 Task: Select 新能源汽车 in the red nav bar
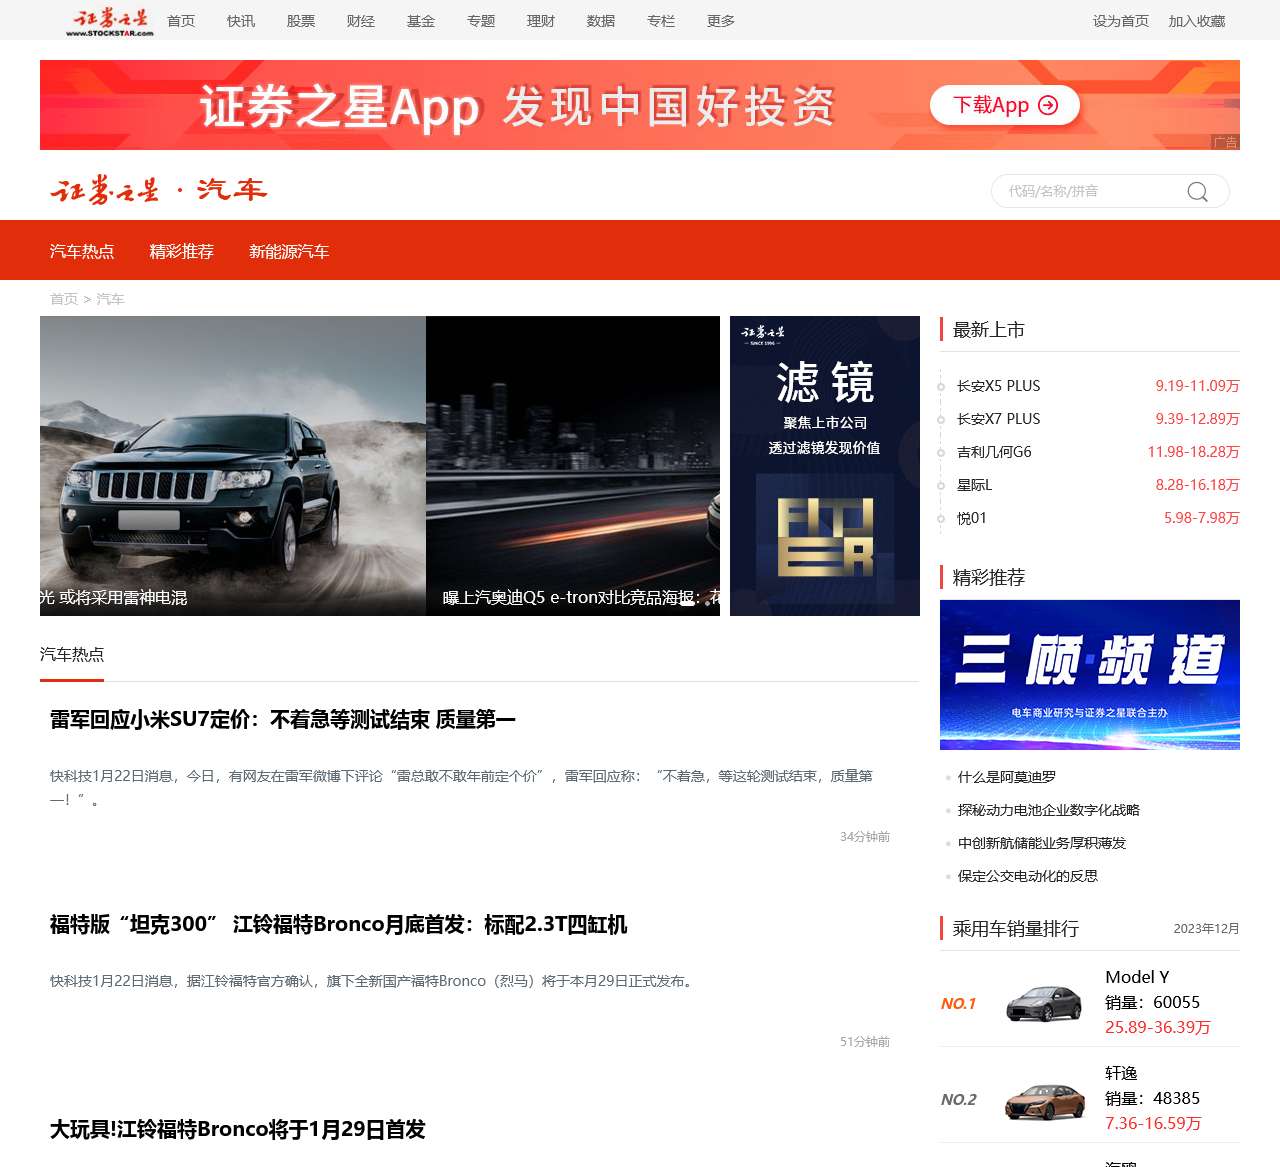(x=289, y=251)
